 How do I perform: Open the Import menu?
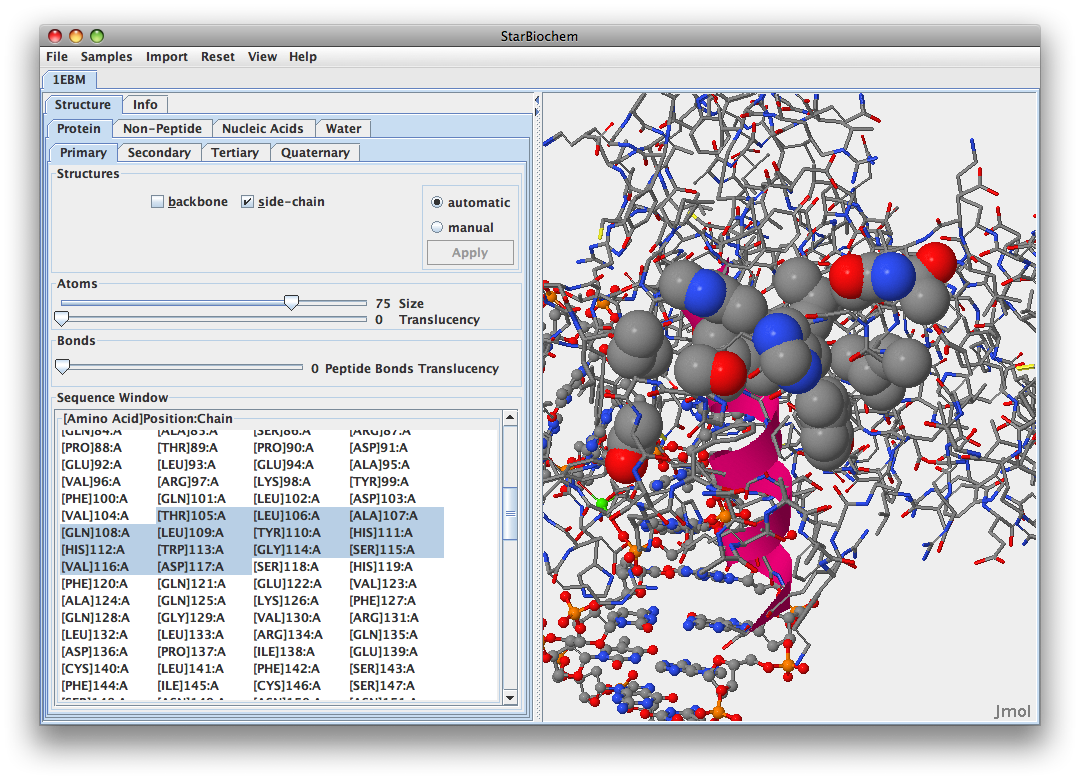pos(166,57)
